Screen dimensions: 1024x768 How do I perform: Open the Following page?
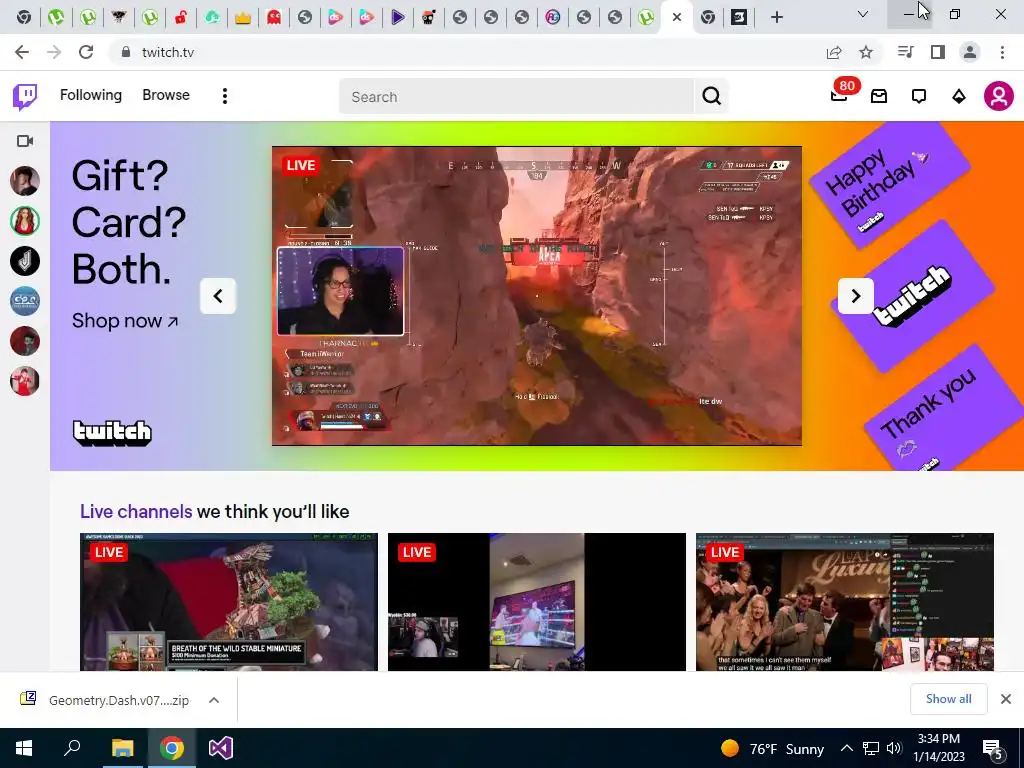[91, 95]
